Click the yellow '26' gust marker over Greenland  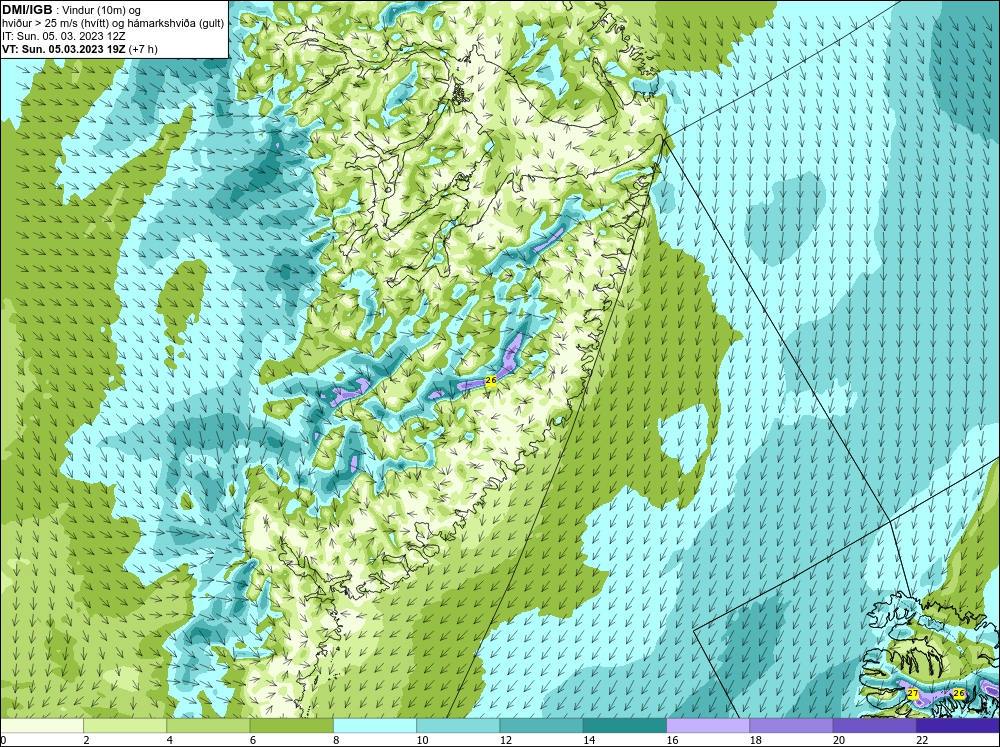[x=490, y=380]
